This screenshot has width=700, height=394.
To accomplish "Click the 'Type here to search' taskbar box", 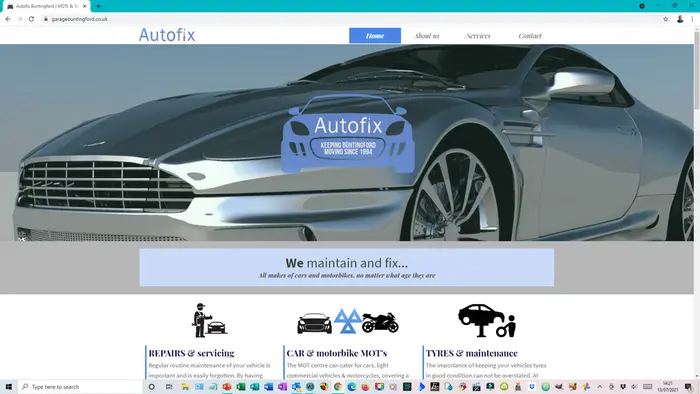I will coord(80,387).
